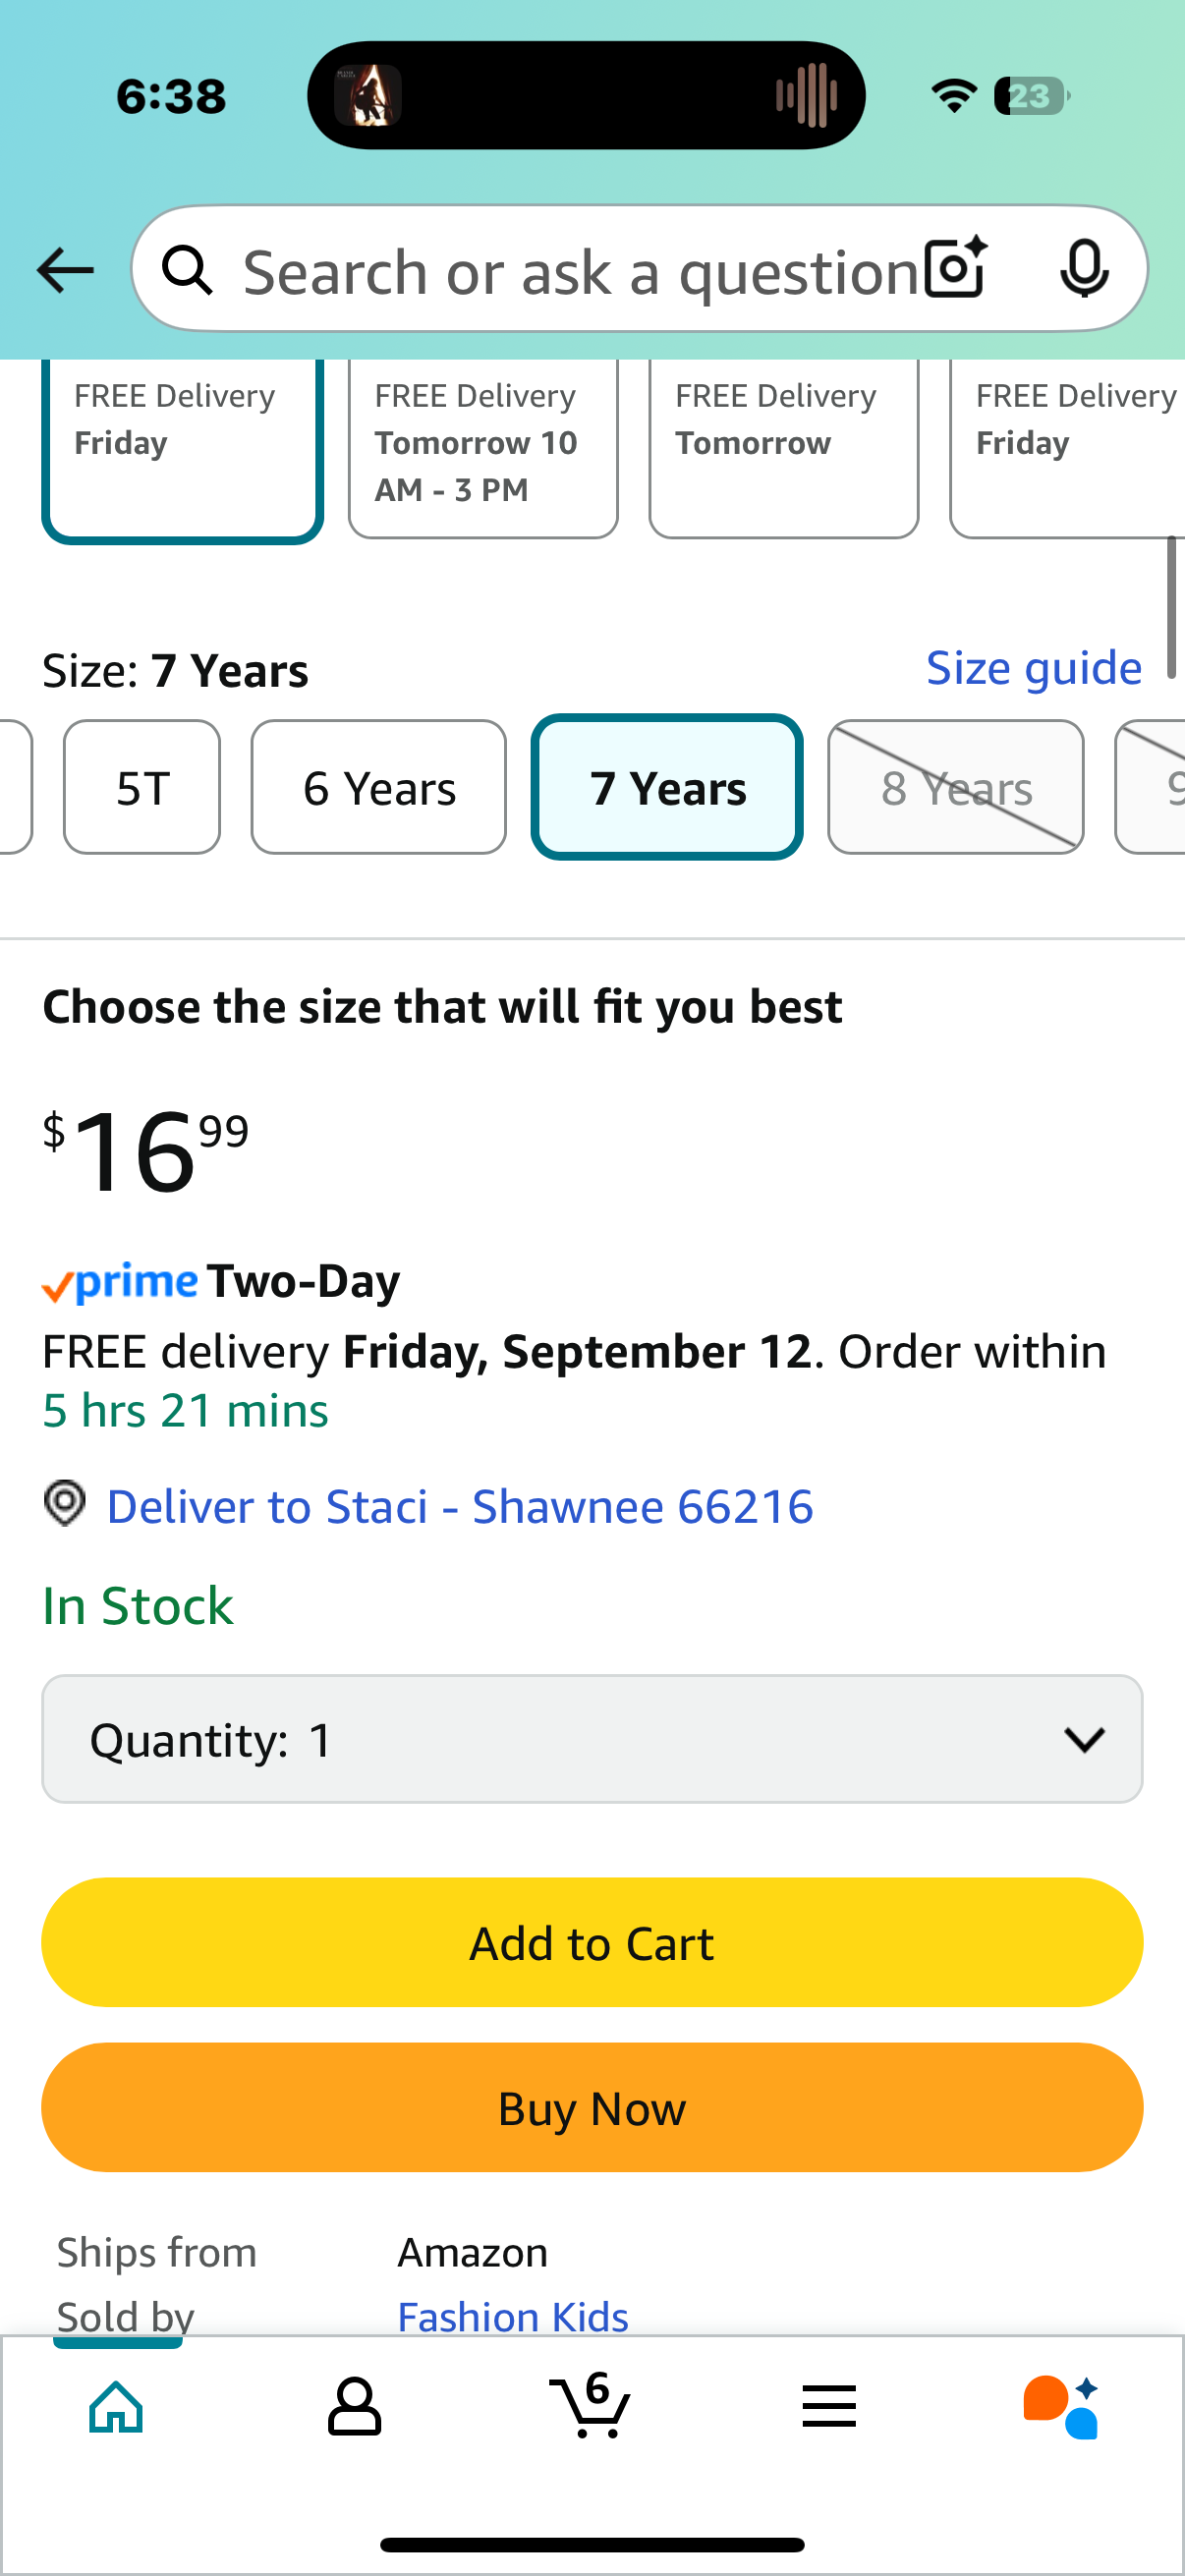Open the cart with 6 items
The height and width of the screenshot is (2576, 1185).
590,2404
